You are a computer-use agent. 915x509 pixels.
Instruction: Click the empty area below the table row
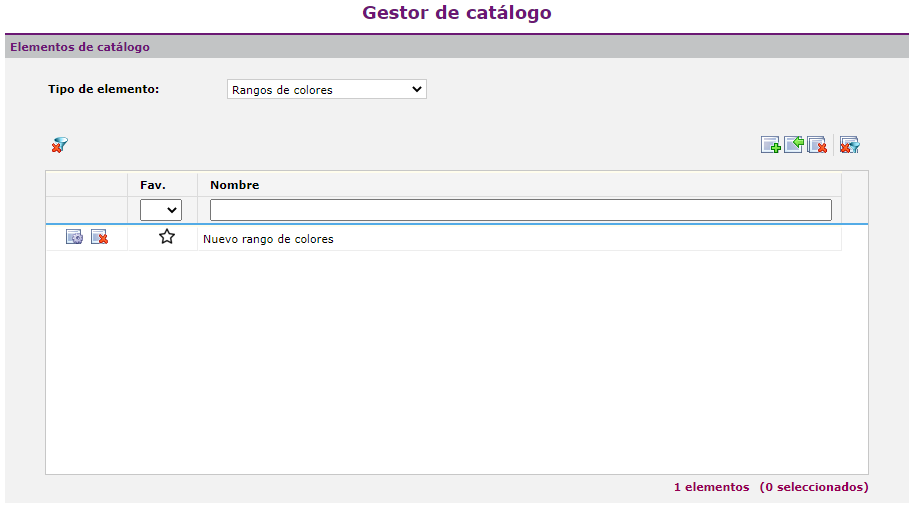pyautogui.click(x=456, y=360)
